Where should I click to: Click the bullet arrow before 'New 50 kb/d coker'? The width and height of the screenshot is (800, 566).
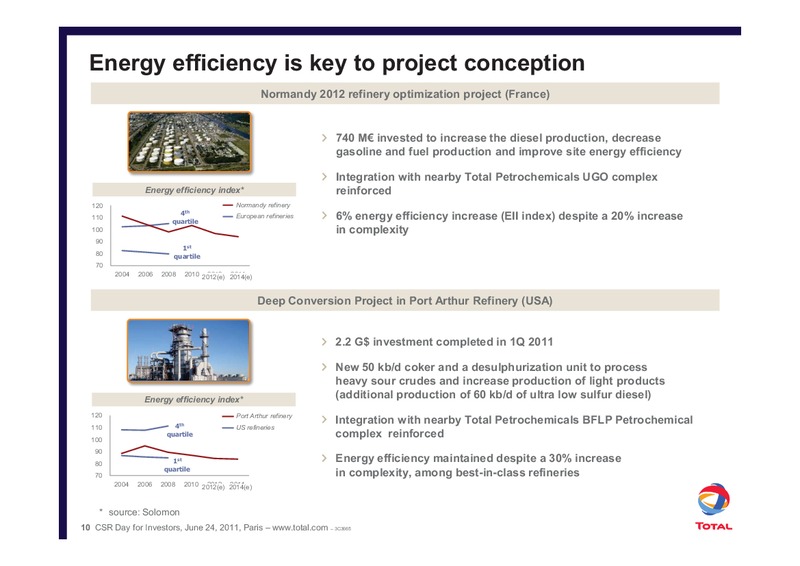pyautogui.click(x=324, y=367)
